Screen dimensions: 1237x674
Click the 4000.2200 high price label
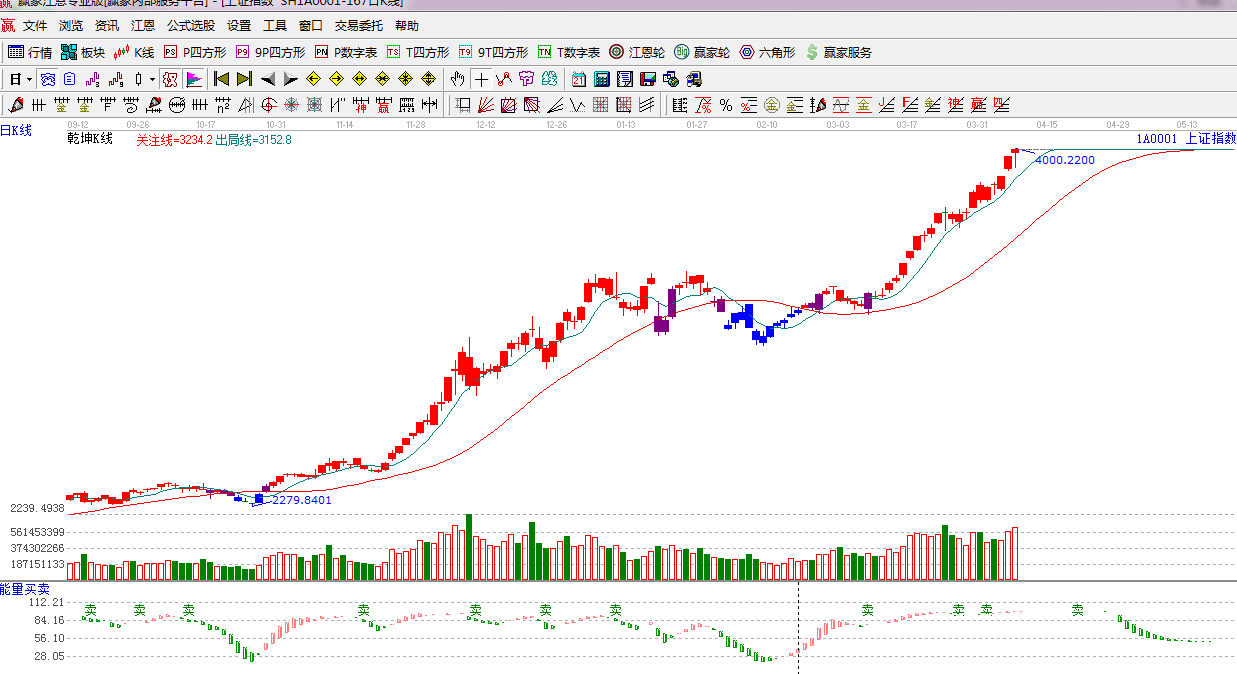point(1064,160)
